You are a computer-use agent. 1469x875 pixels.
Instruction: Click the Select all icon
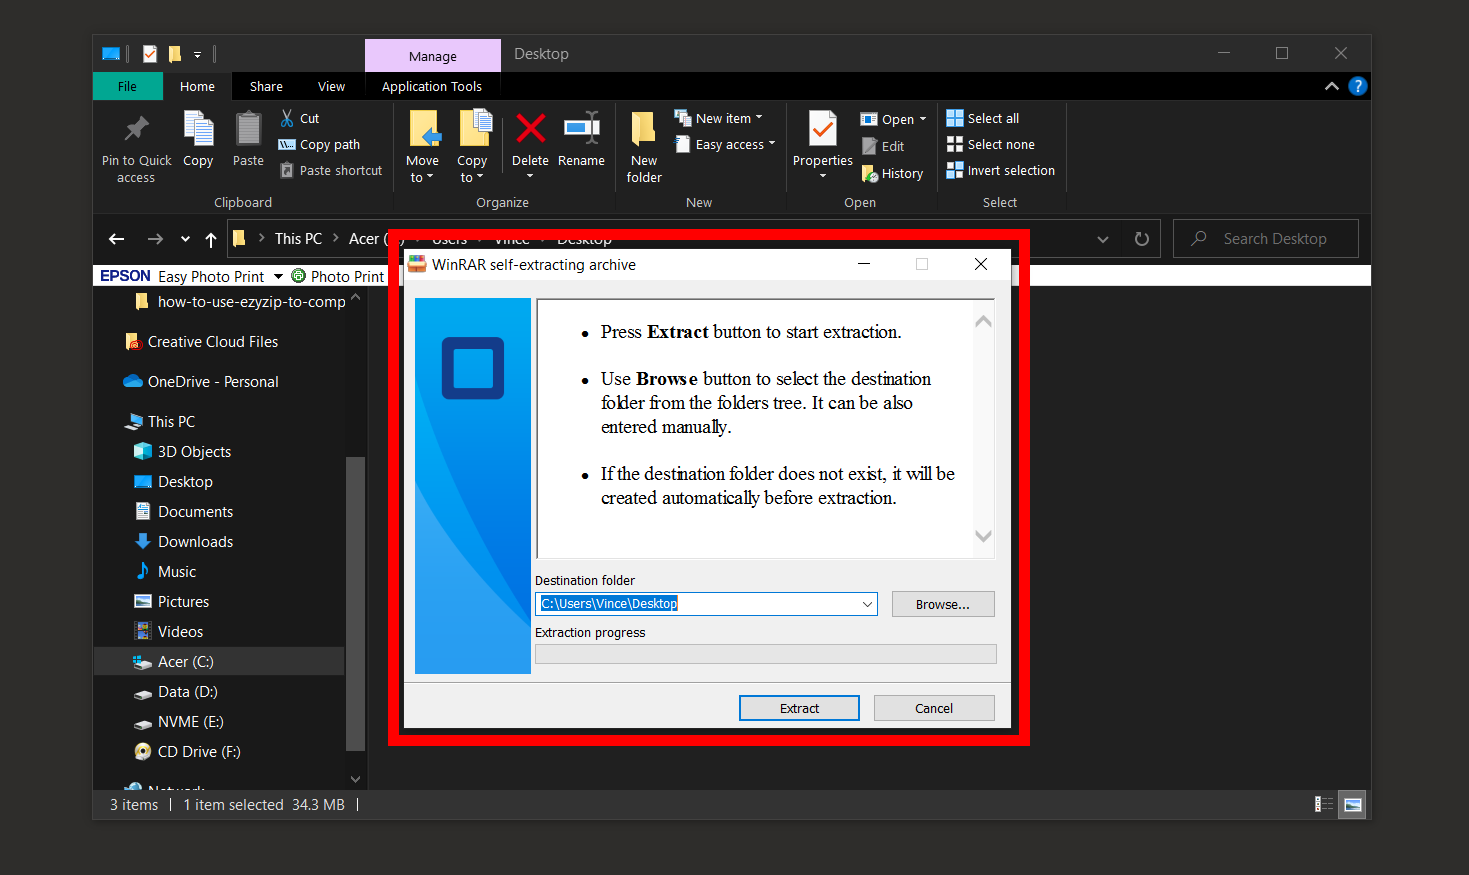pos(955,118)
